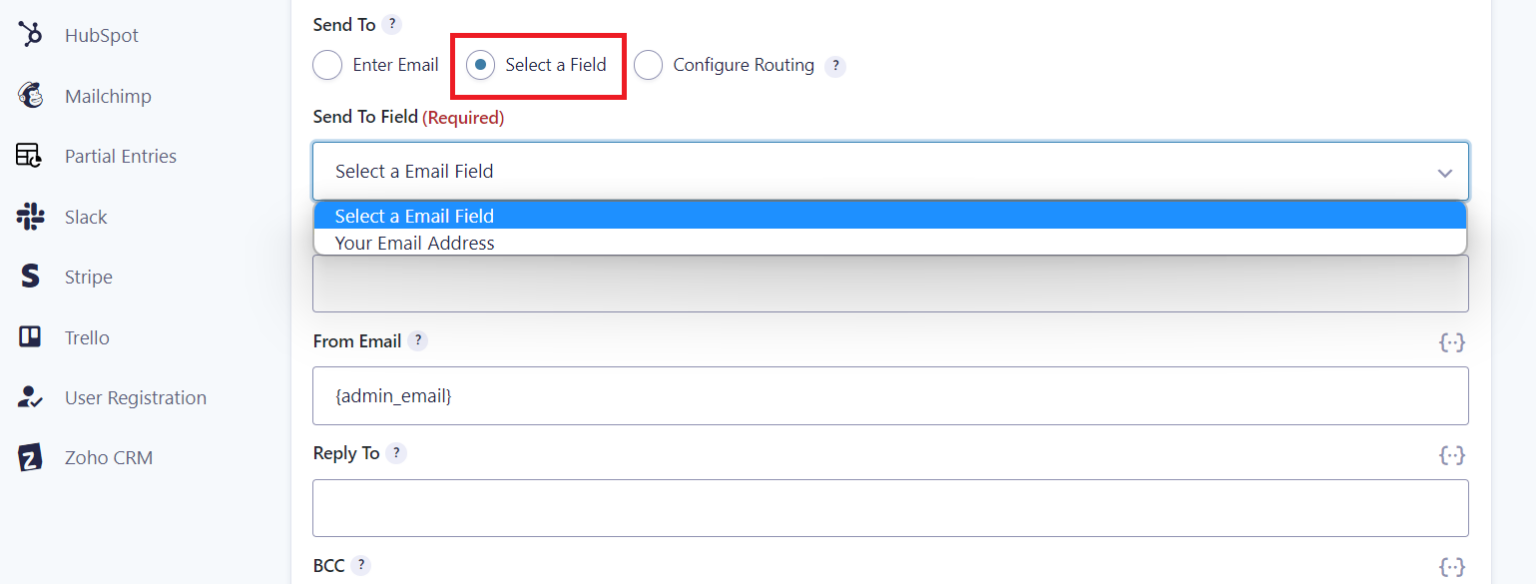Click inside the Reply To input field
This screenshot has height=584, width=1536.
tap(890, 507)
